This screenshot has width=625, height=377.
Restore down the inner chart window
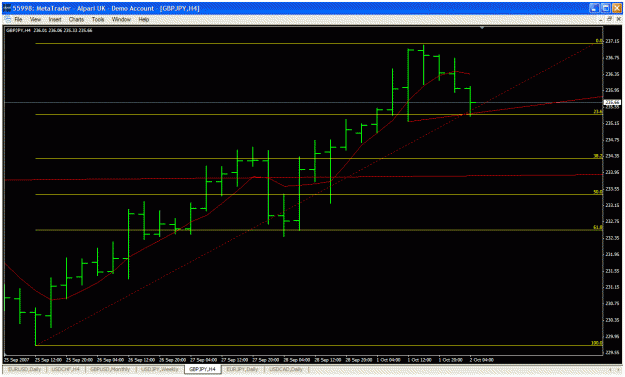pos(609,19)
